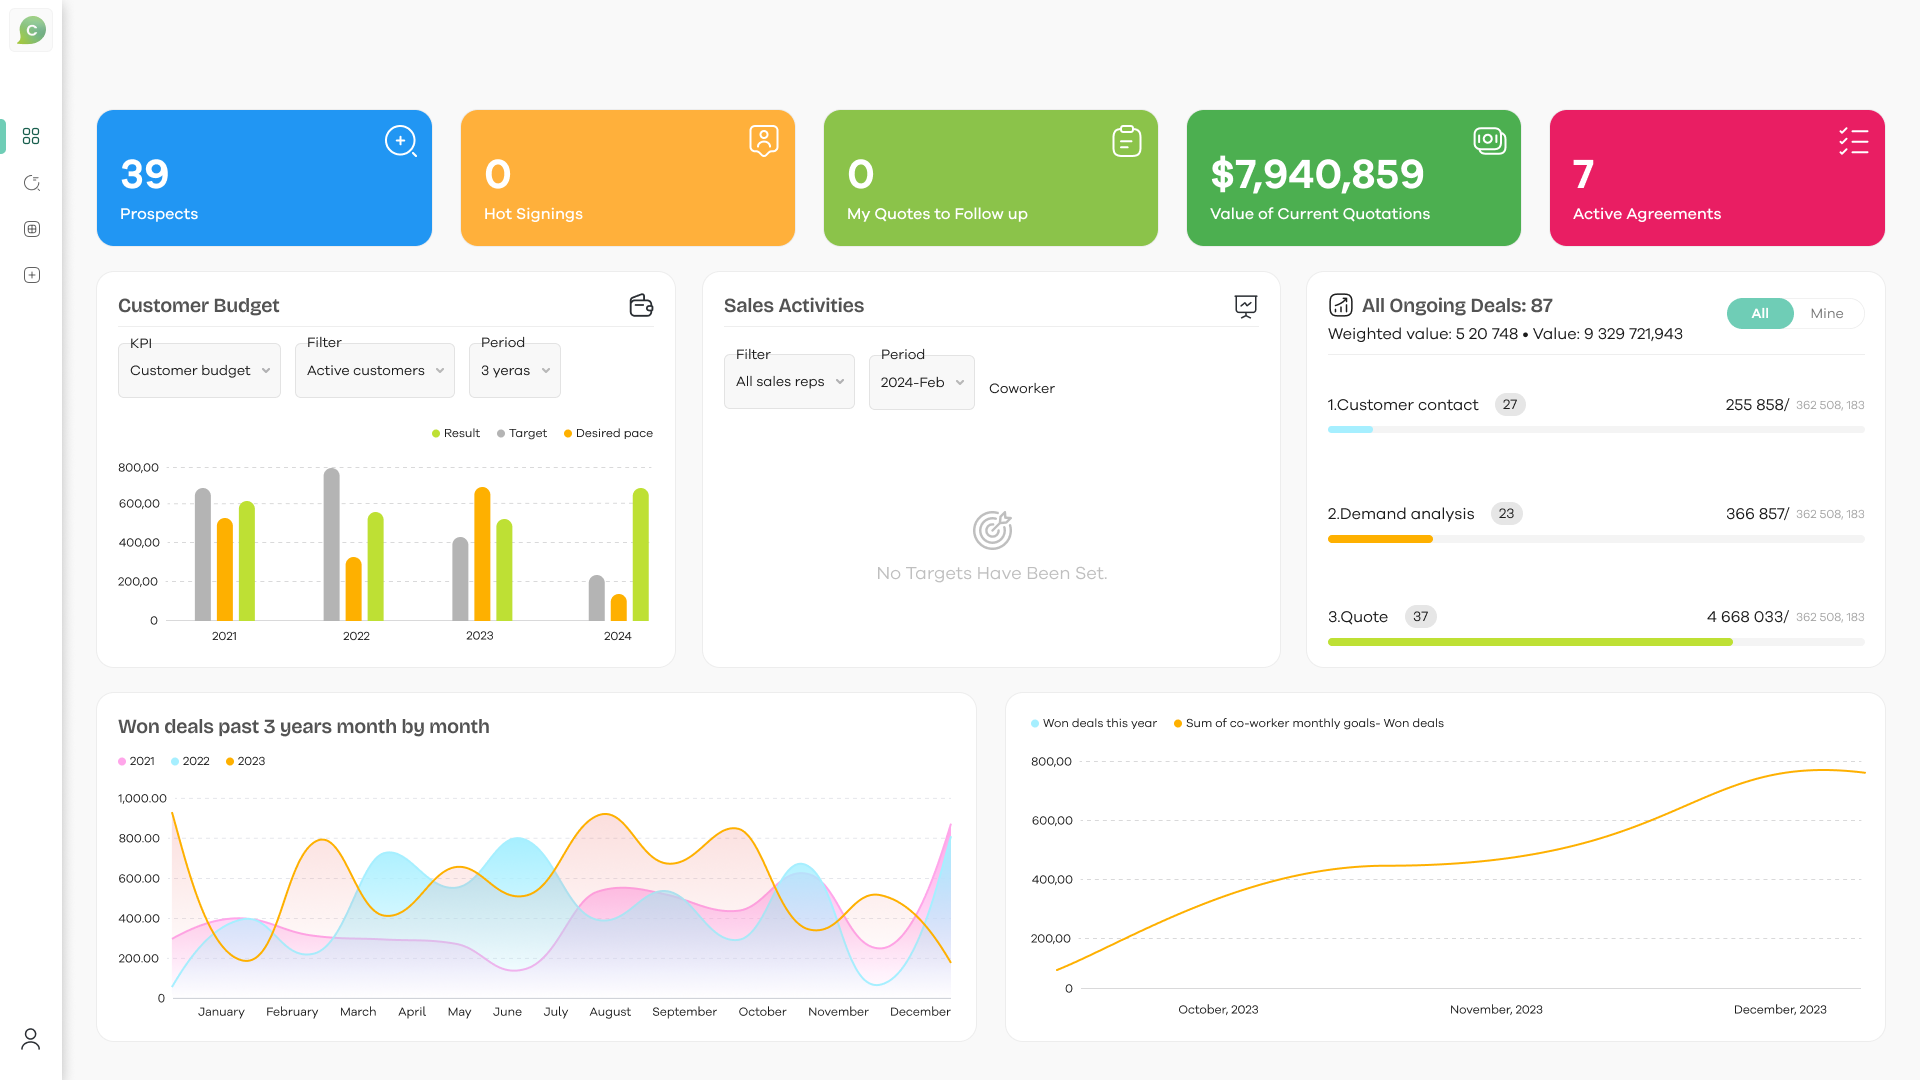This screenshot has height=1080, width=1920.
Task: Click the chart icon in Sales Activities header
Action: coord(1246,307)
